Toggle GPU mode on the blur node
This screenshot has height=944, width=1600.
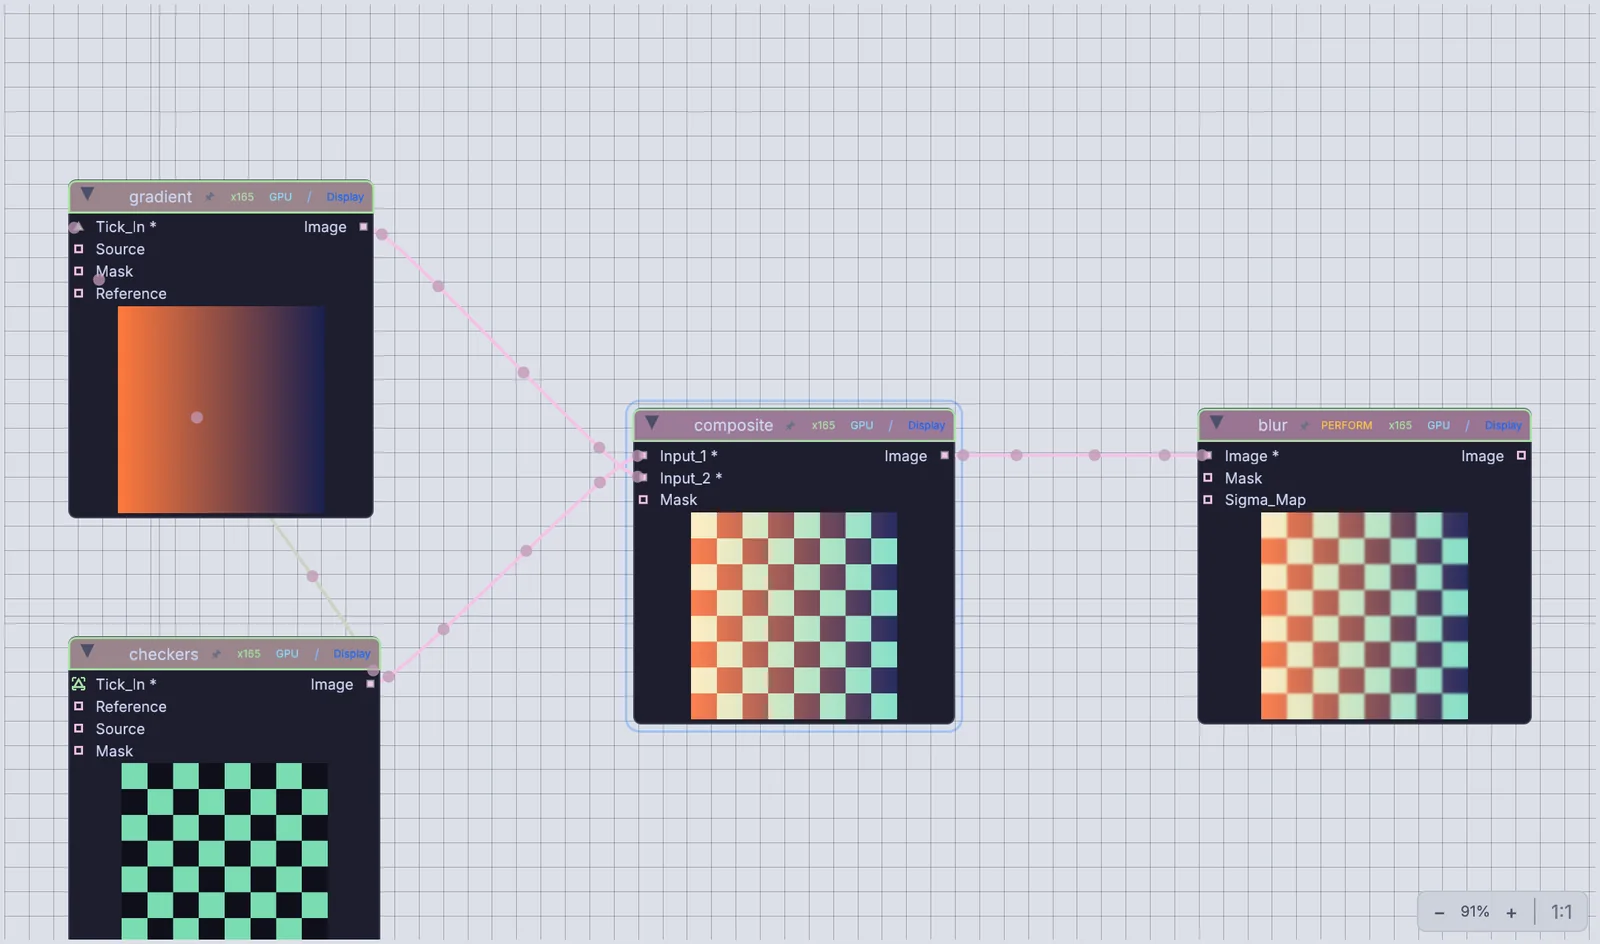(1439, 426)
